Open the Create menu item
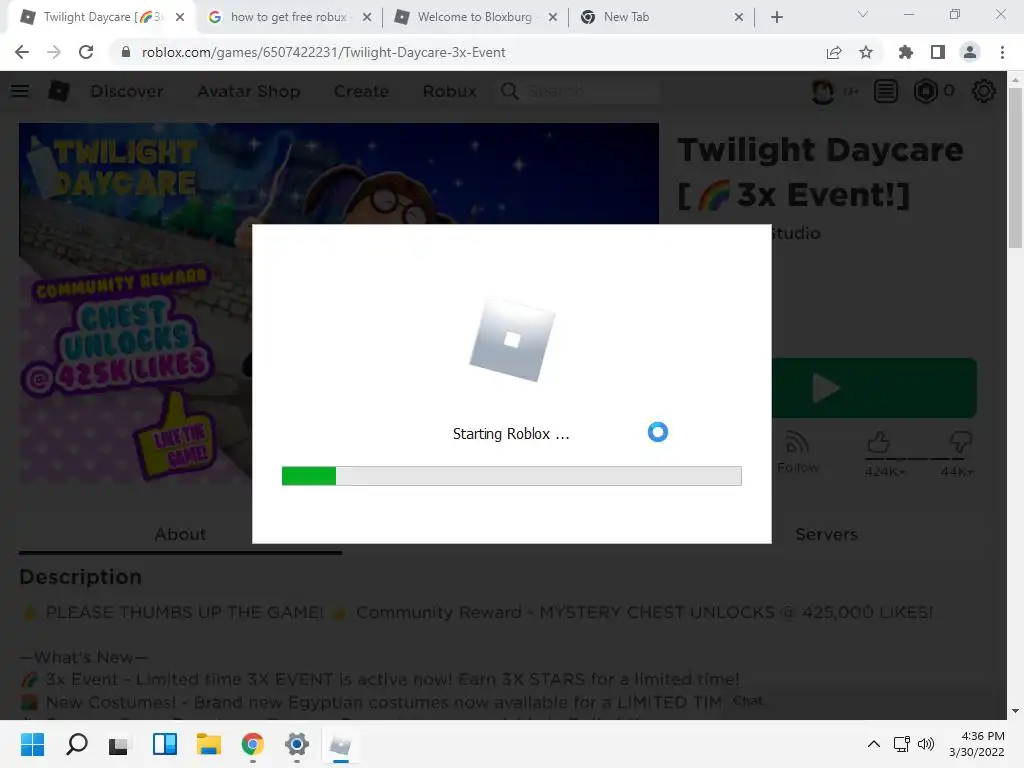Image resolution: width=1024 pixels, height=768 pixels. (361, 91)
